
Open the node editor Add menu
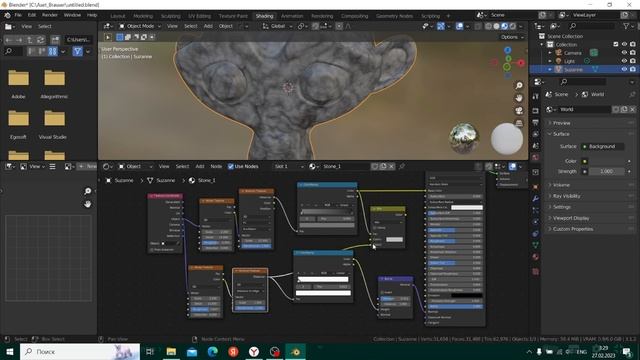tap(200, 166)
